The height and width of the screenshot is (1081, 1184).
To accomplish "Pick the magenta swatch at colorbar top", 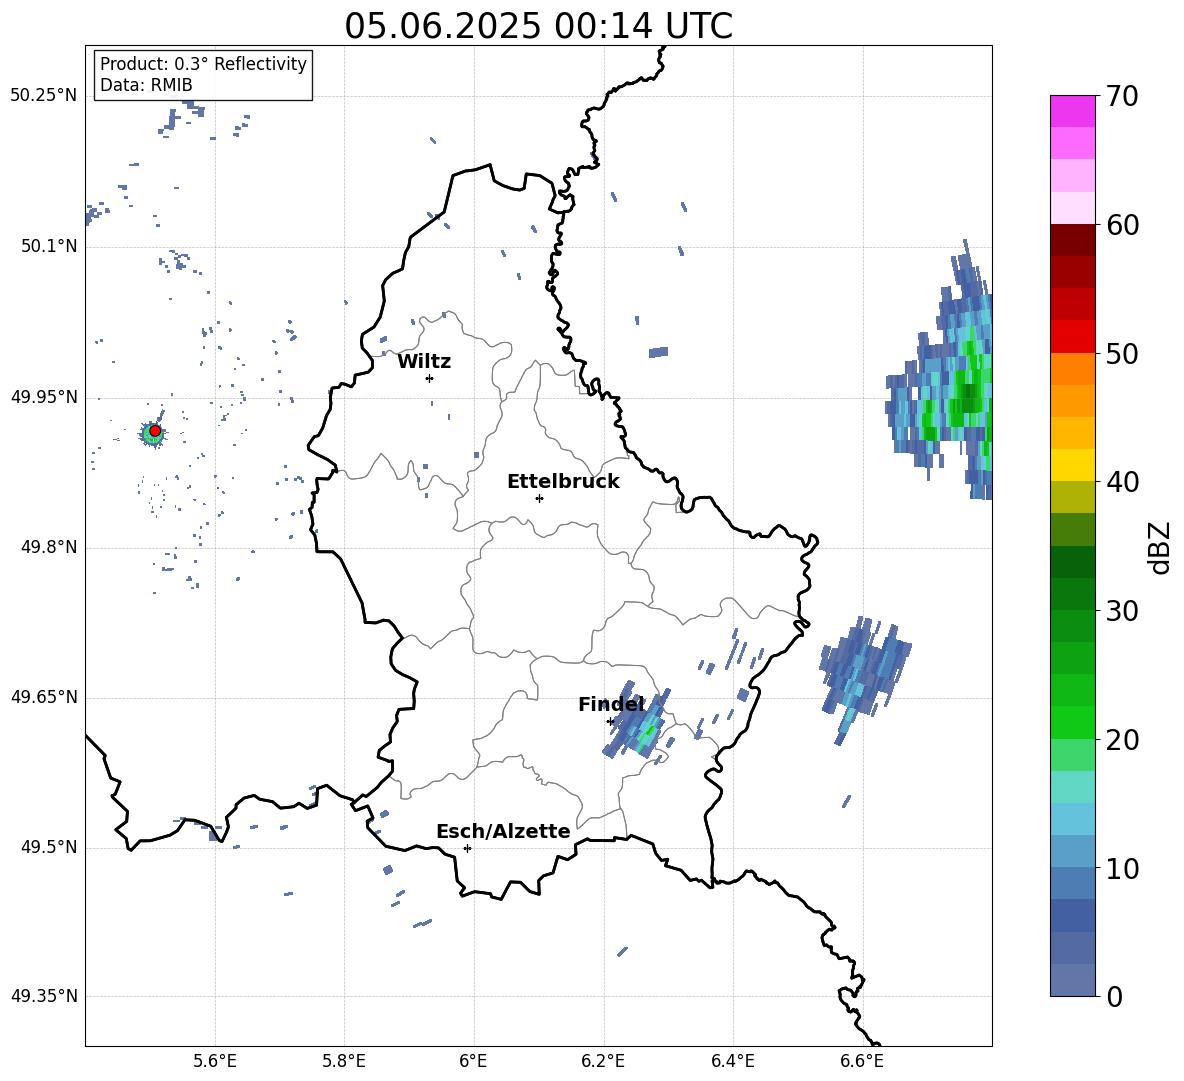I will [x=1072, y=111].
